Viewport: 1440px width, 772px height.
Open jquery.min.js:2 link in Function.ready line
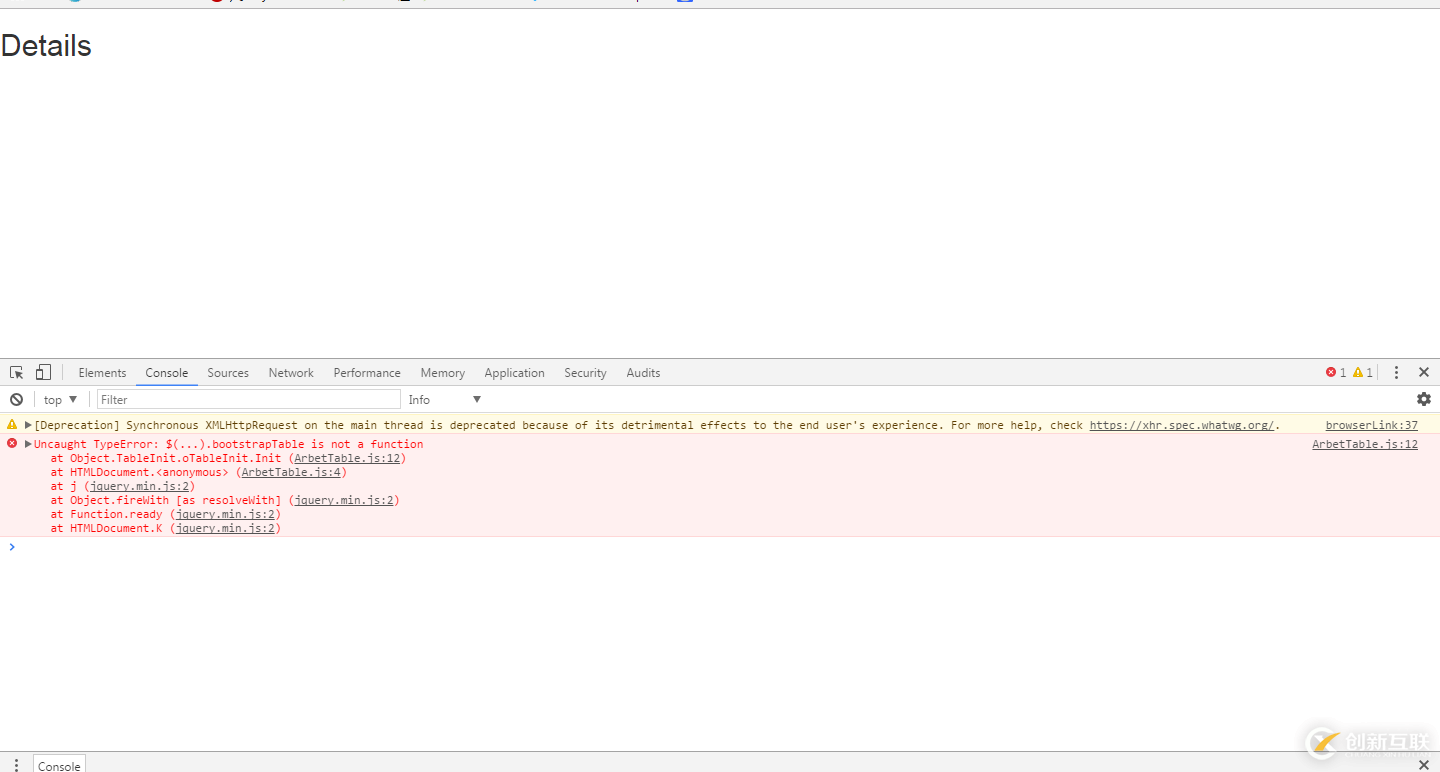click(225, 514)
